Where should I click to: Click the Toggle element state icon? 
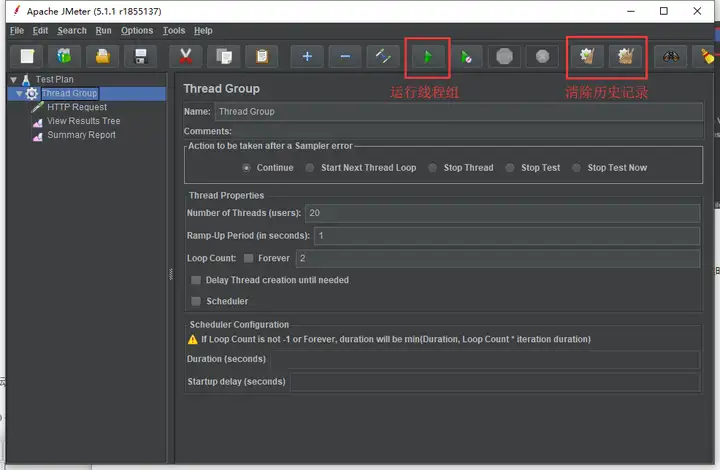(x=383, y=56)
